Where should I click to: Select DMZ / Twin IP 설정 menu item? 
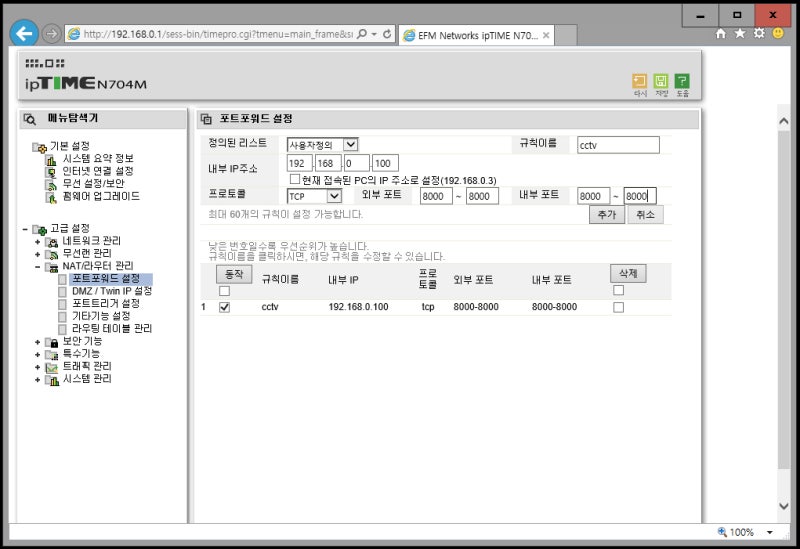[112, 291]
